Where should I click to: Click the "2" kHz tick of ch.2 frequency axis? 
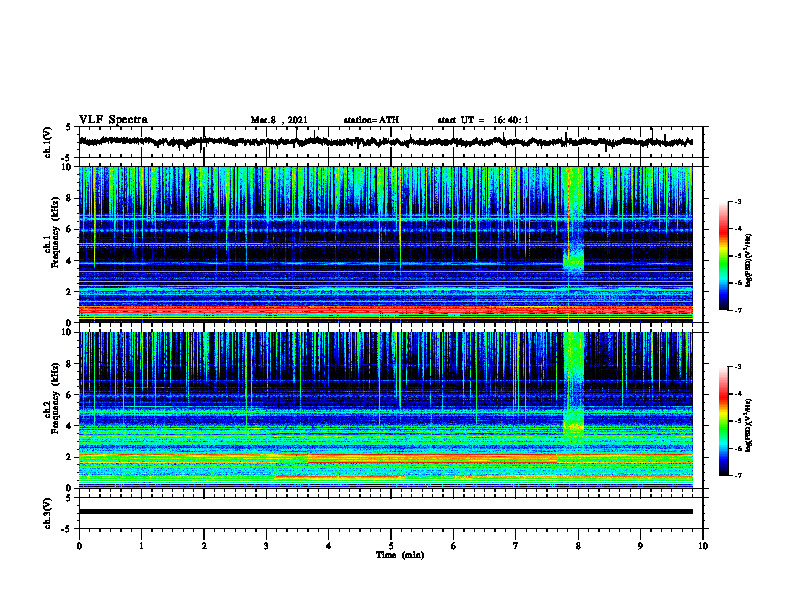pos(70,457)
